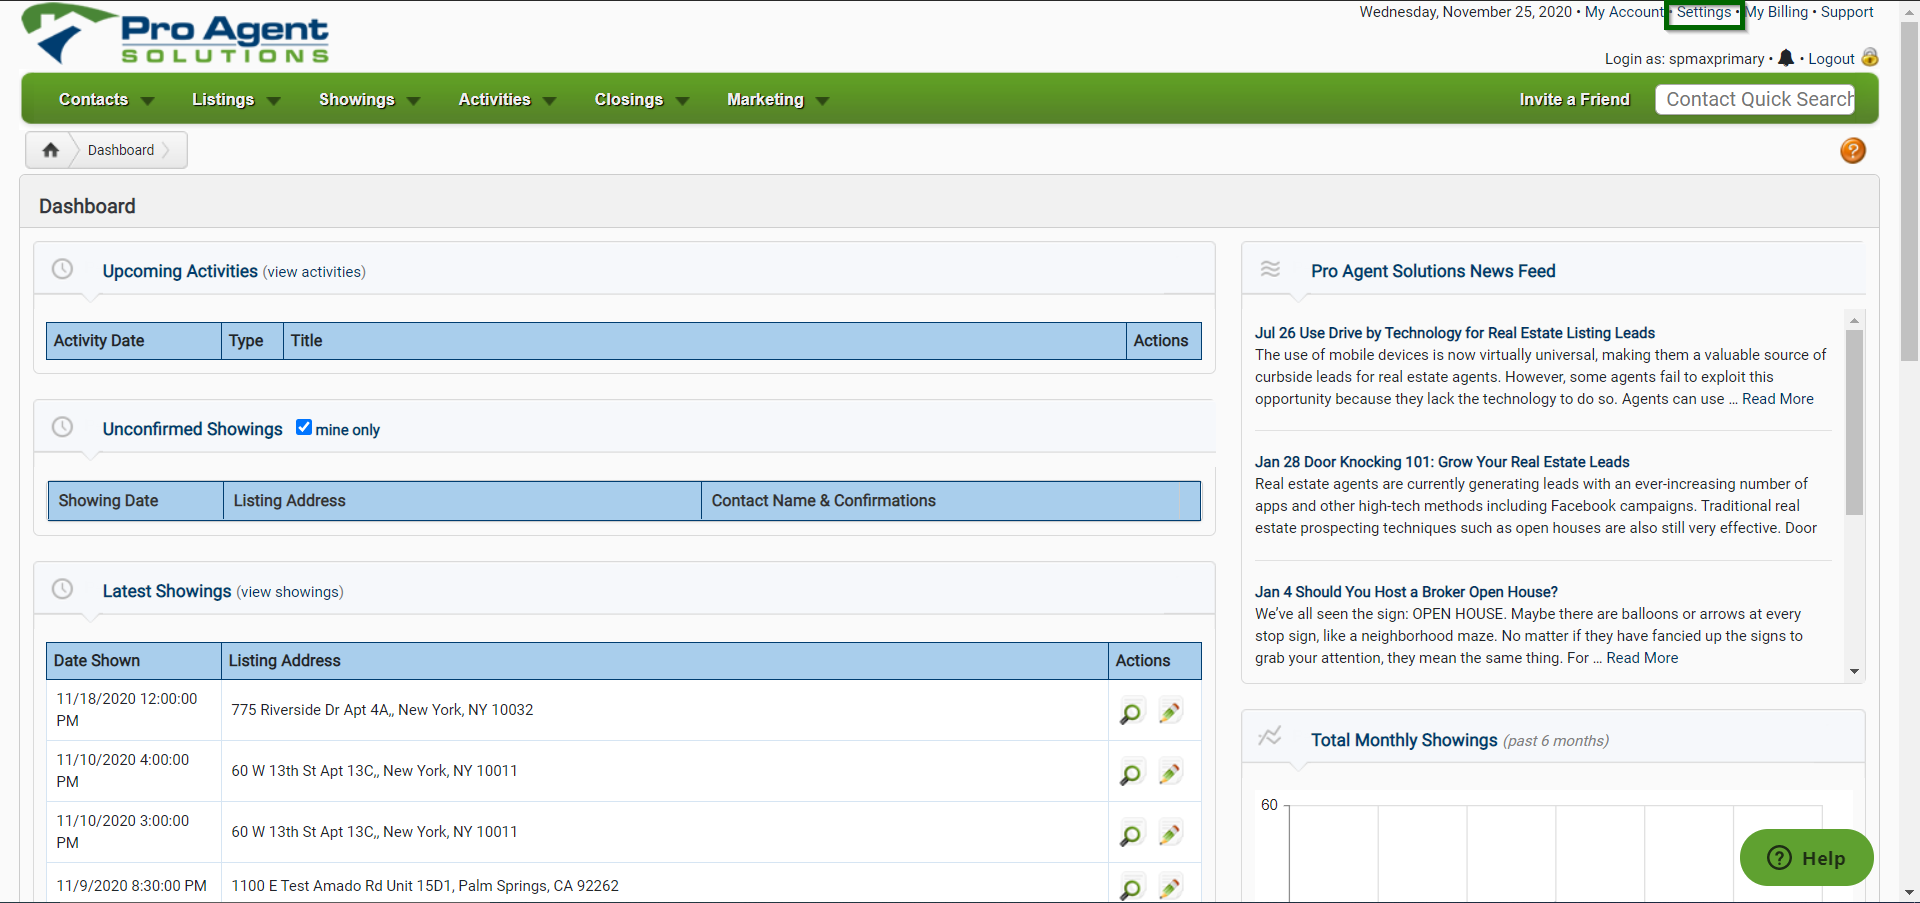Open My Billing link
The width and height of the screenshot is (1920, 903).
point(1777,12)
